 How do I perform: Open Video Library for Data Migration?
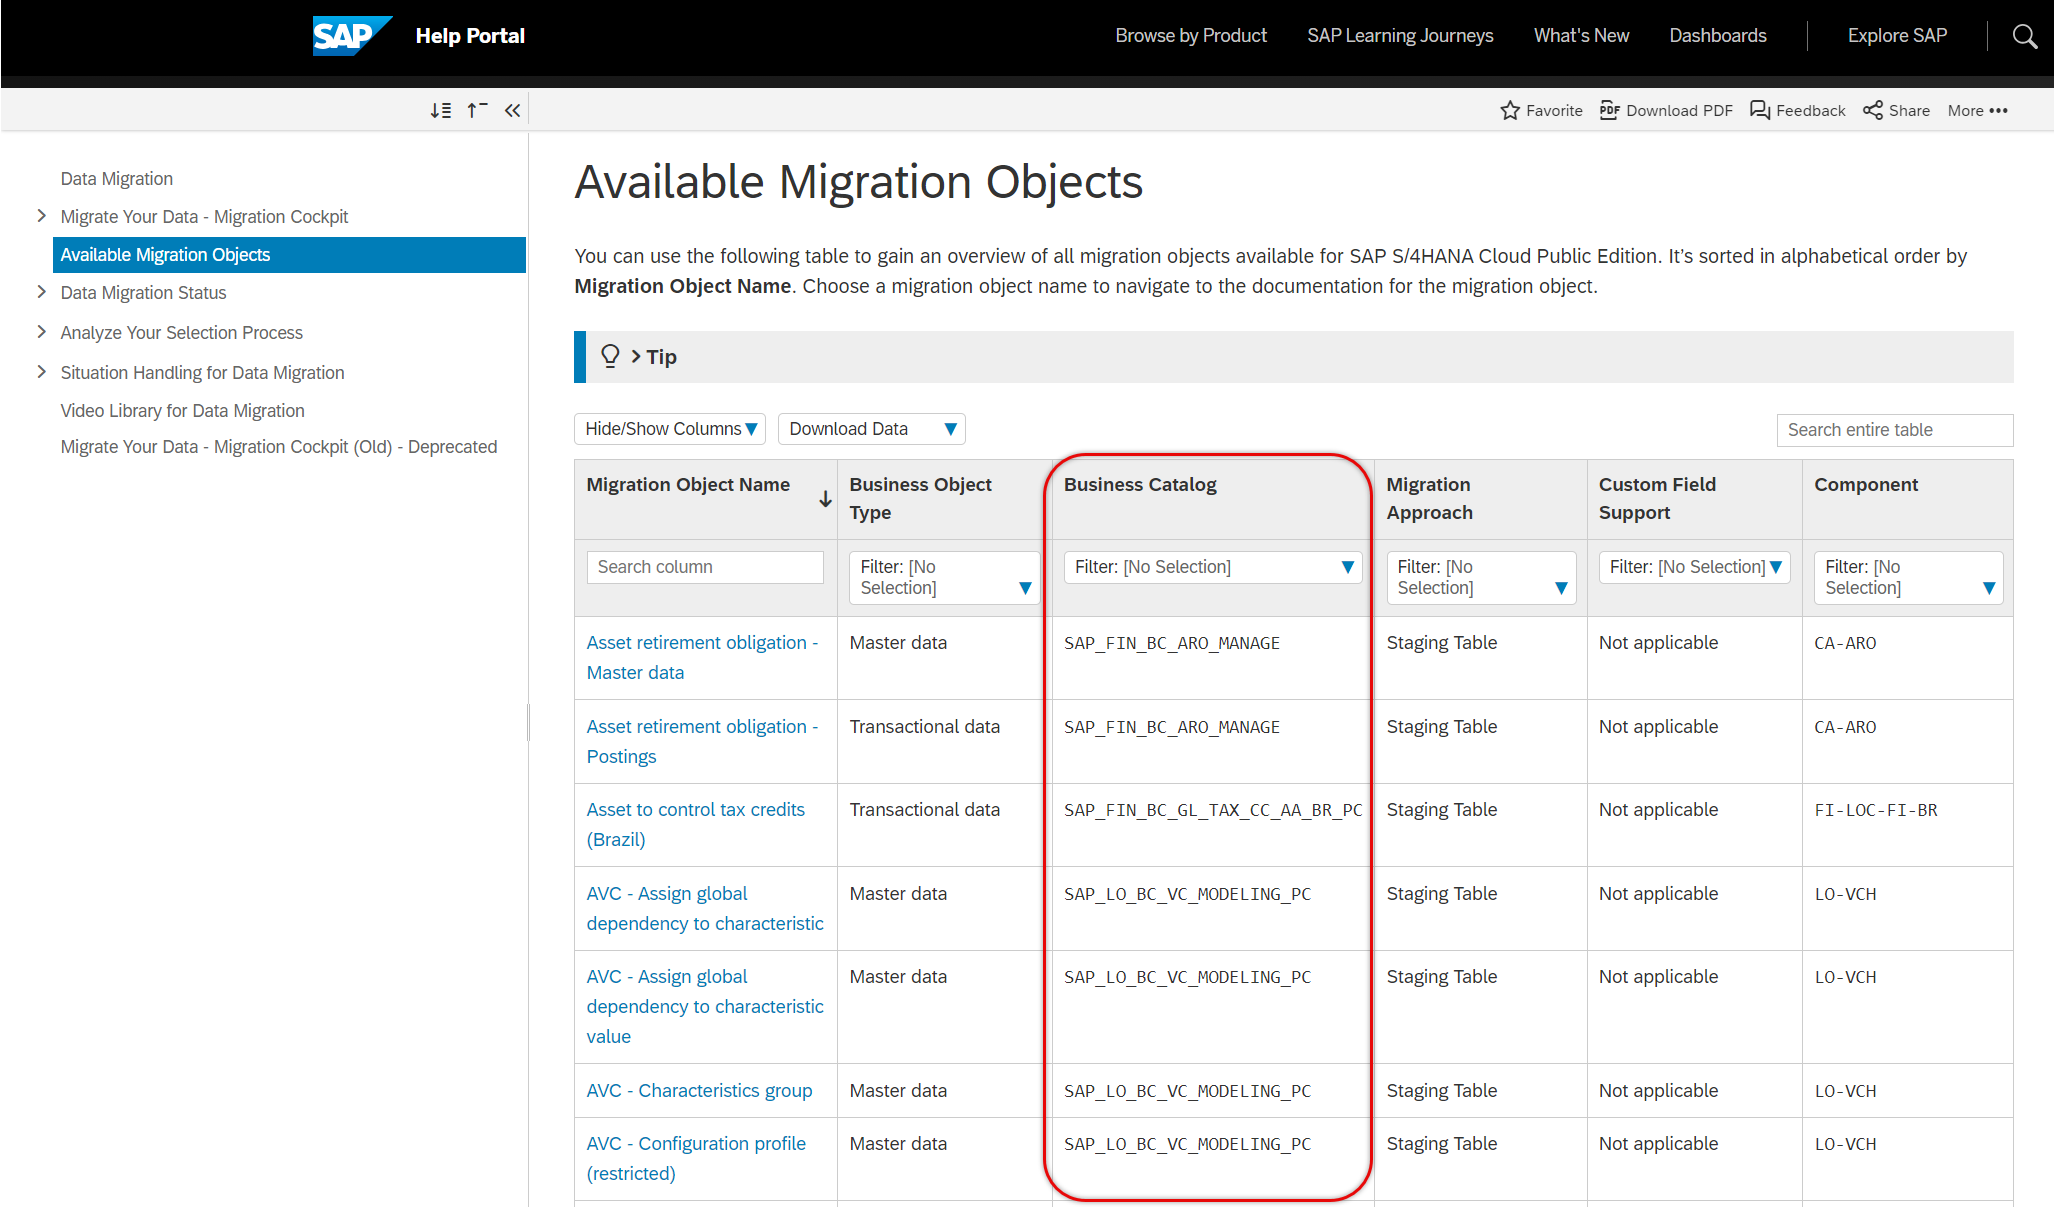(x=183, y=410)
